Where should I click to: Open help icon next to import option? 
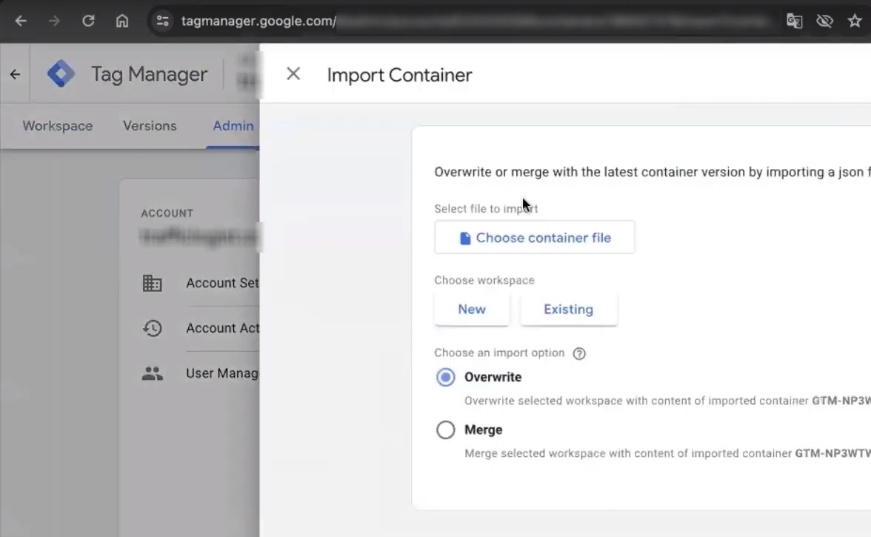click(579, 354)
